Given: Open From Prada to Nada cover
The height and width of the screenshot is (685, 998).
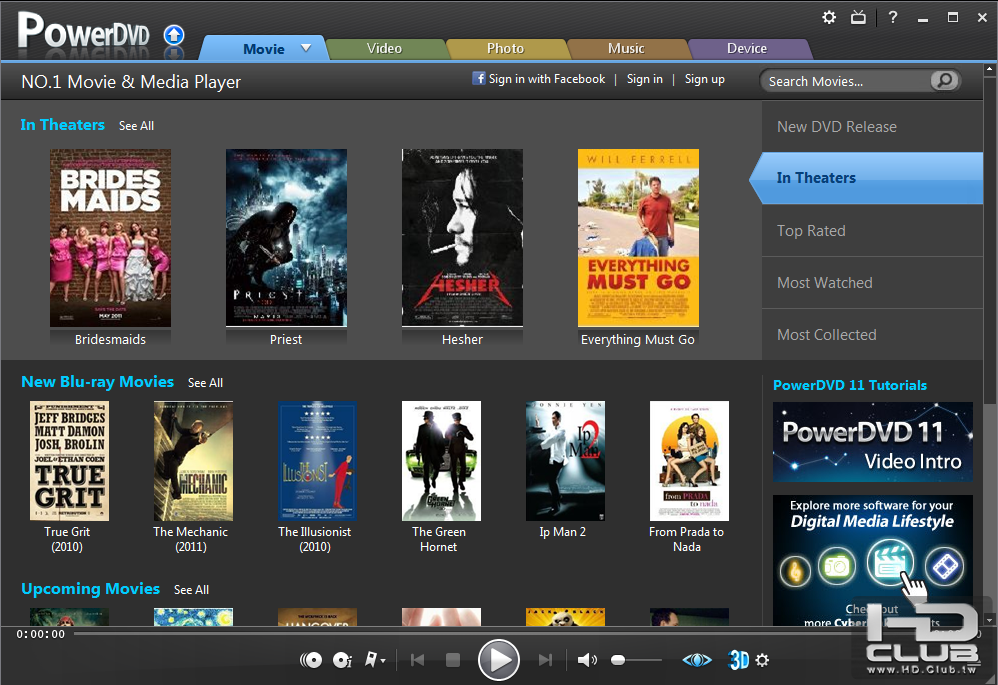Looking at the screenshot, I should coord(689,461).
